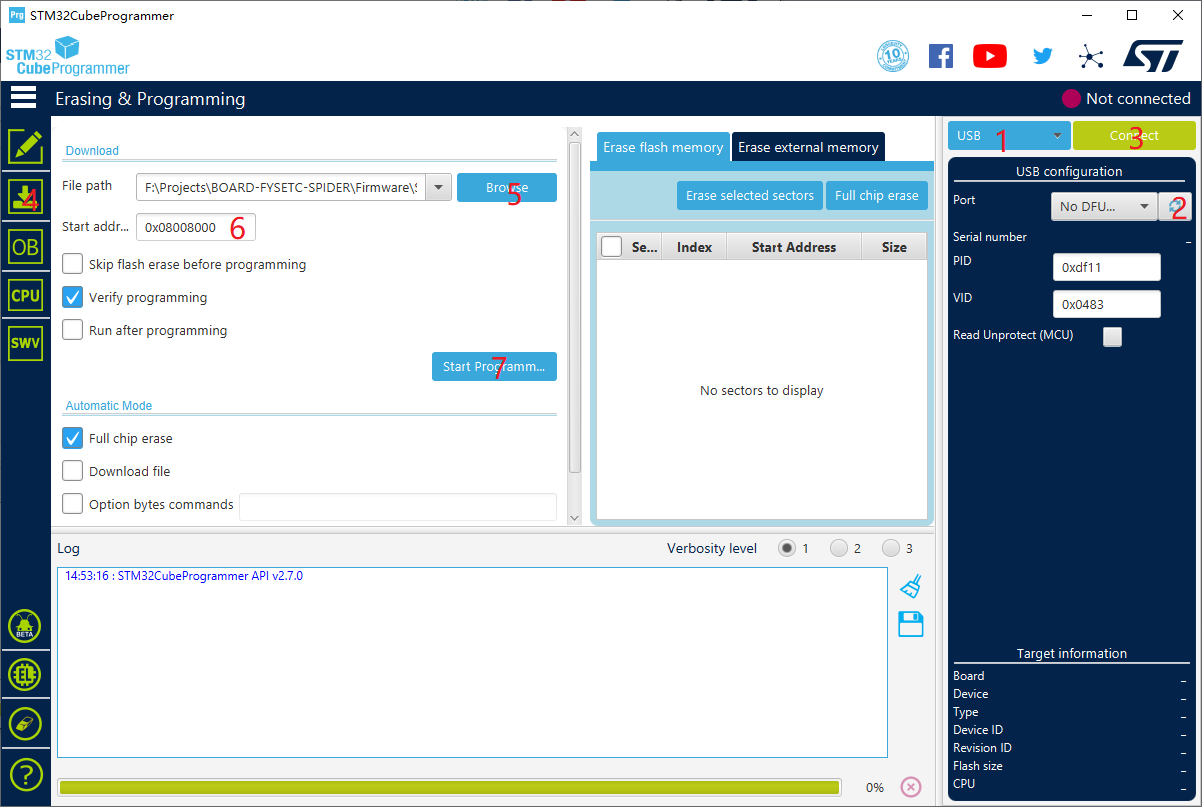Click the Option bytes commands text field
Viewport: 1202px width, 807px height.
pos(398,506)
